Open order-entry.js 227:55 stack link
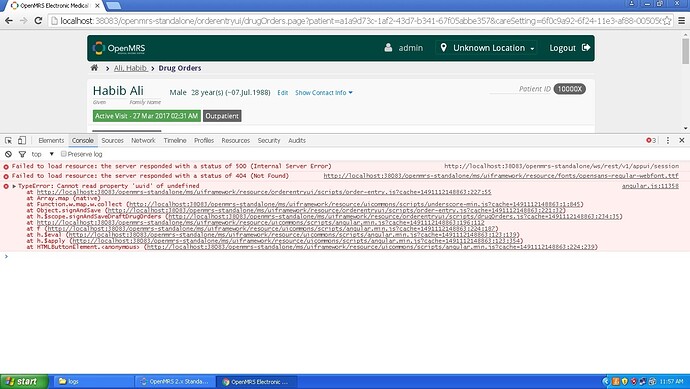 264,192
